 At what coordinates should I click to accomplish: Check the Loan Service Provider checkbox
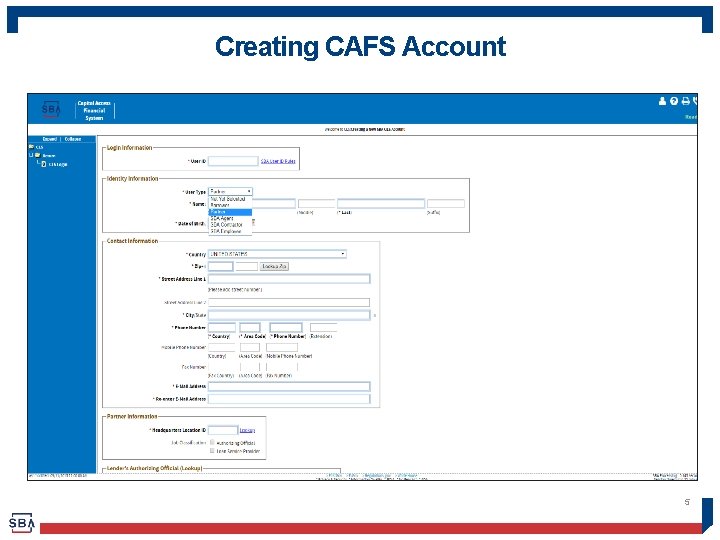(x=212, y=450)
